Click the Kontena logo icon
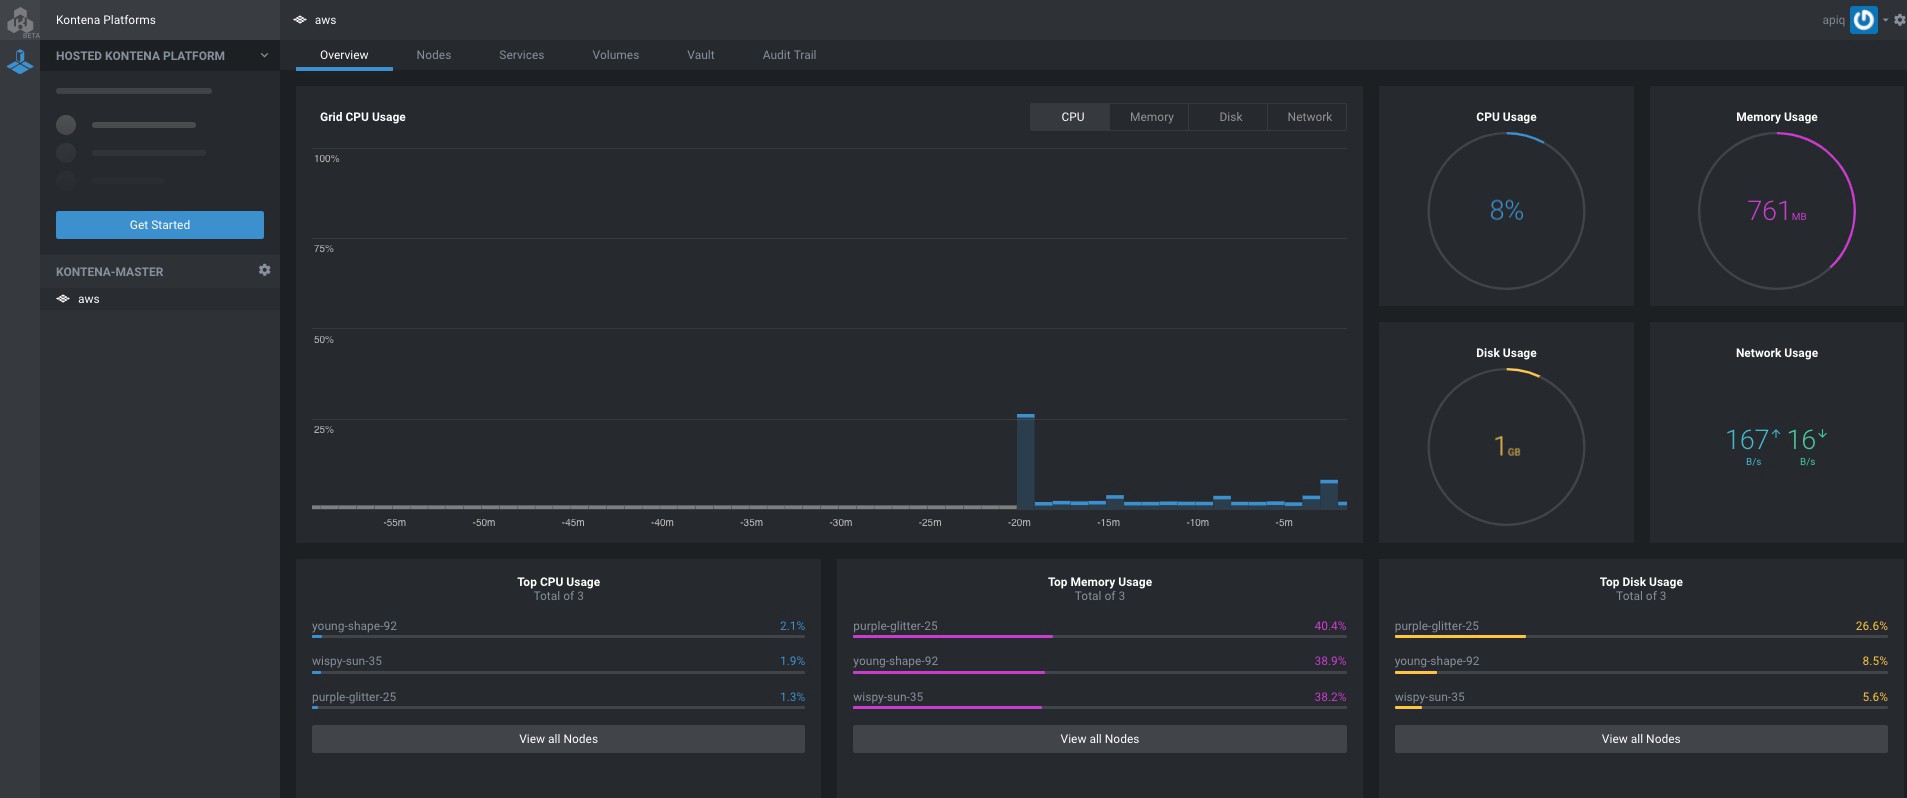 pyautogui.click(x=20, y=20)
